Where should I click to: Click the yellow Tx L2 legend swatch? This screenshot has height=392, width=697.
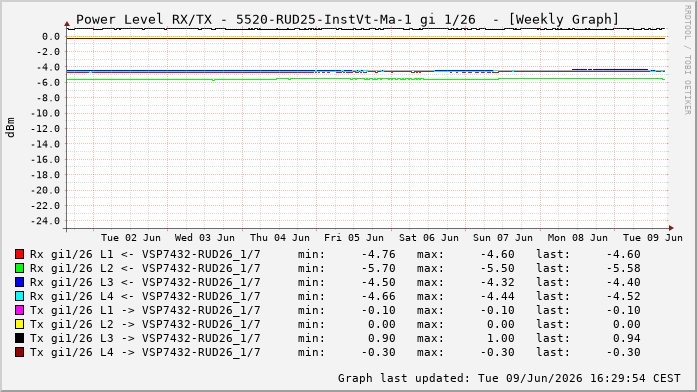click(x=19, y=324)
